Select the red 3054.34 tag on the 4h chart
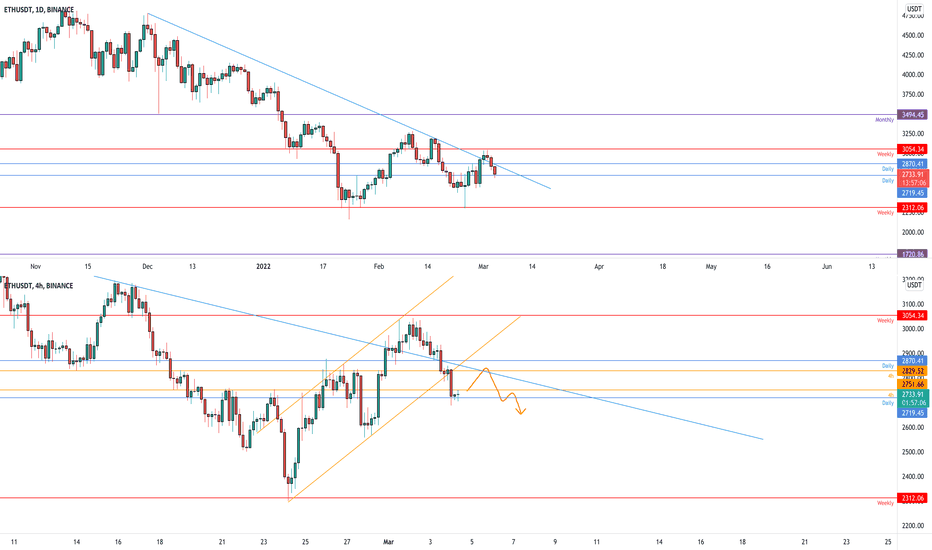The height and width of the screenshot is (550, 932). [912, 316]
